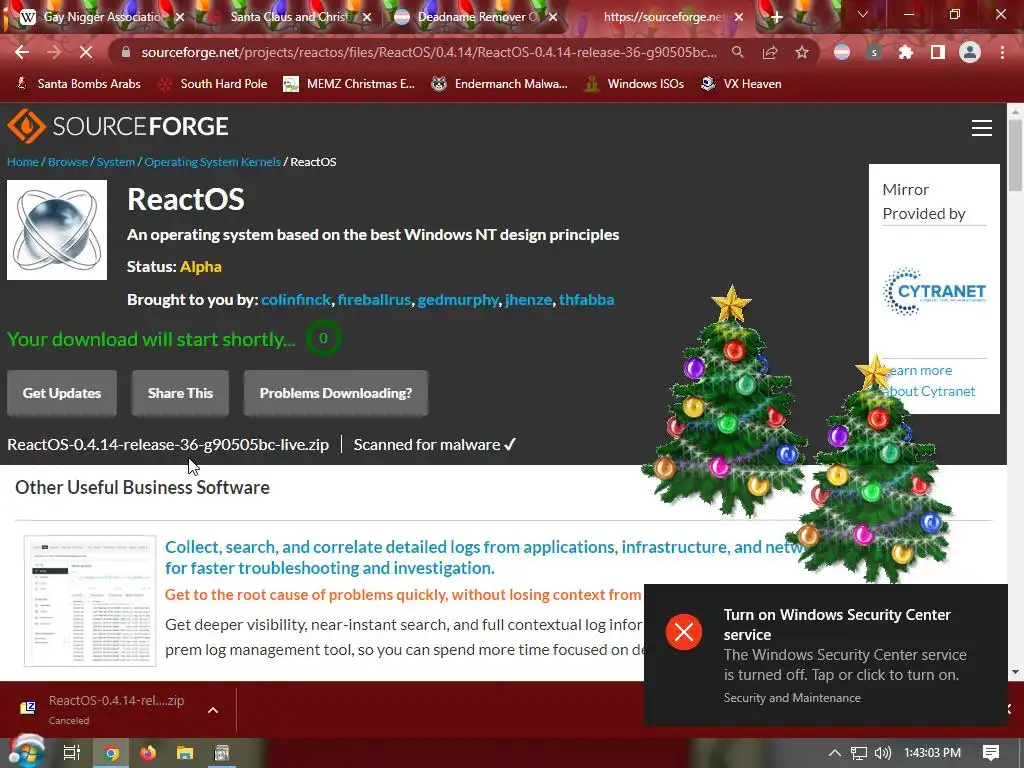Screen dimensions: 1024x768
Task: Open the Santa Bombs Arabs bookmark
Action: point(78,84)
